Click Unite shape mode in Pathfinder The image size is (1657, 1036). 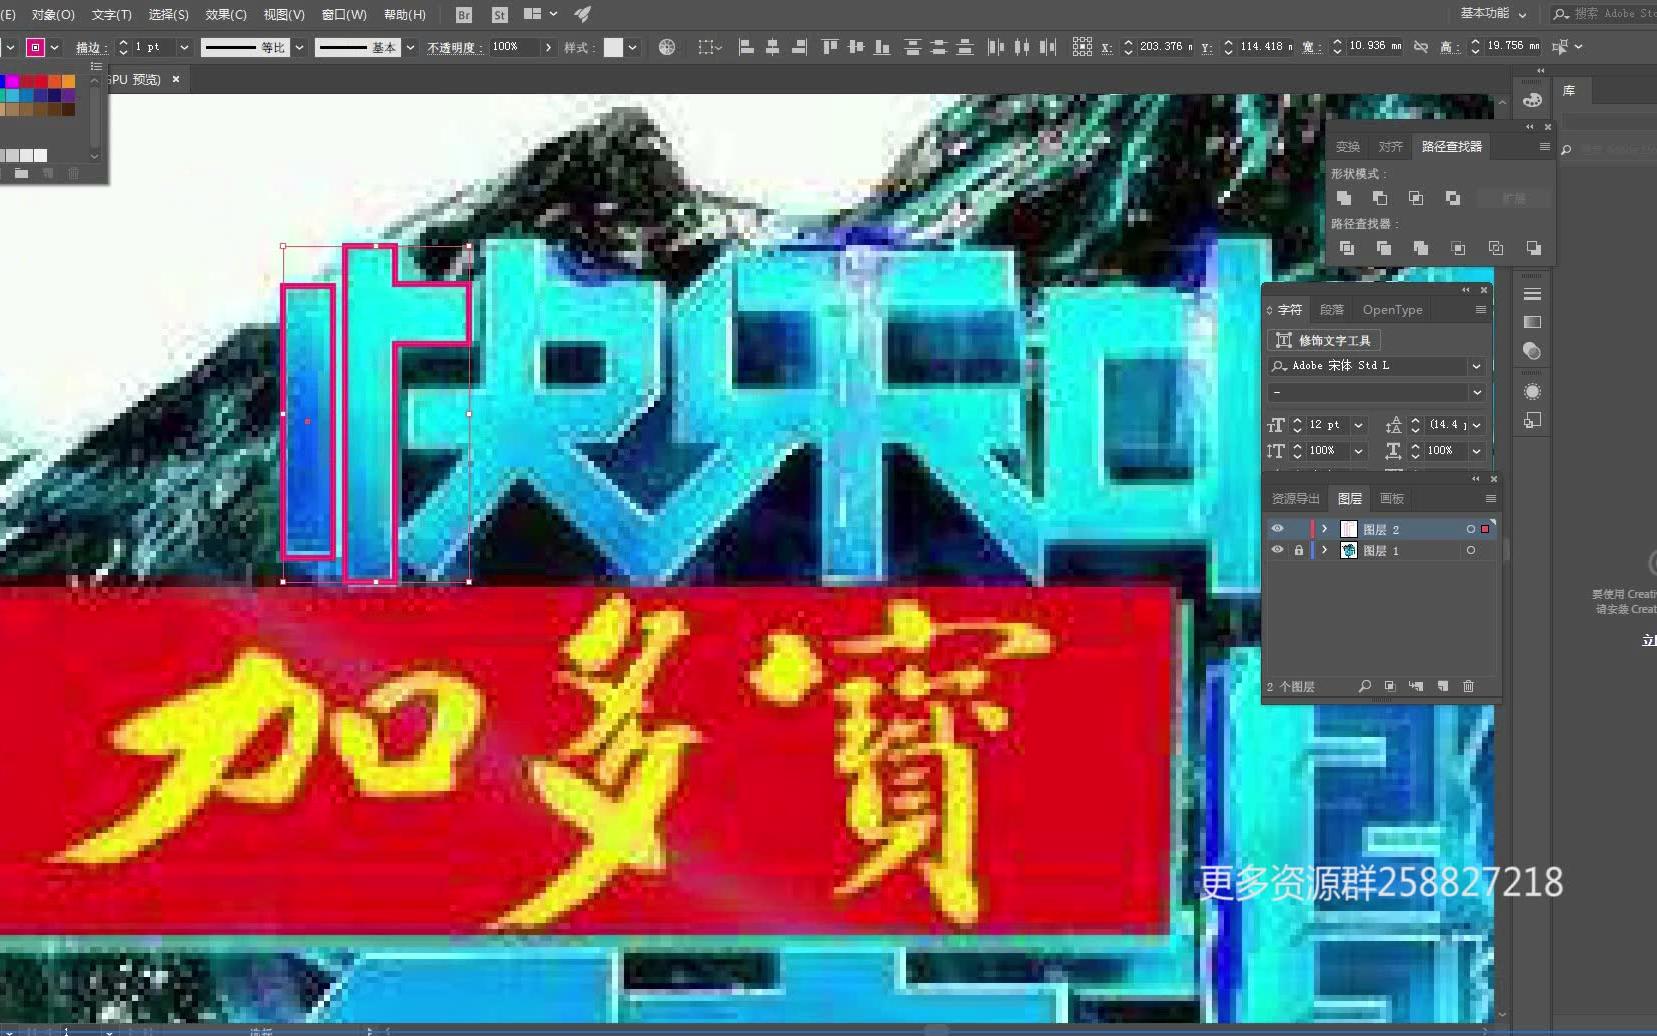(1344, 198)
